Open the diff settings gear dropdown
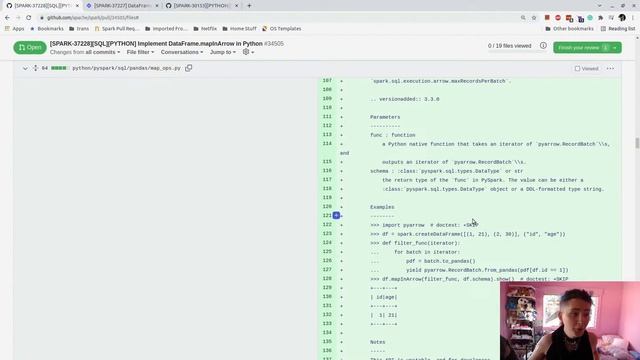This screenshot has height=360, width=640. click(x=248, y=52)
